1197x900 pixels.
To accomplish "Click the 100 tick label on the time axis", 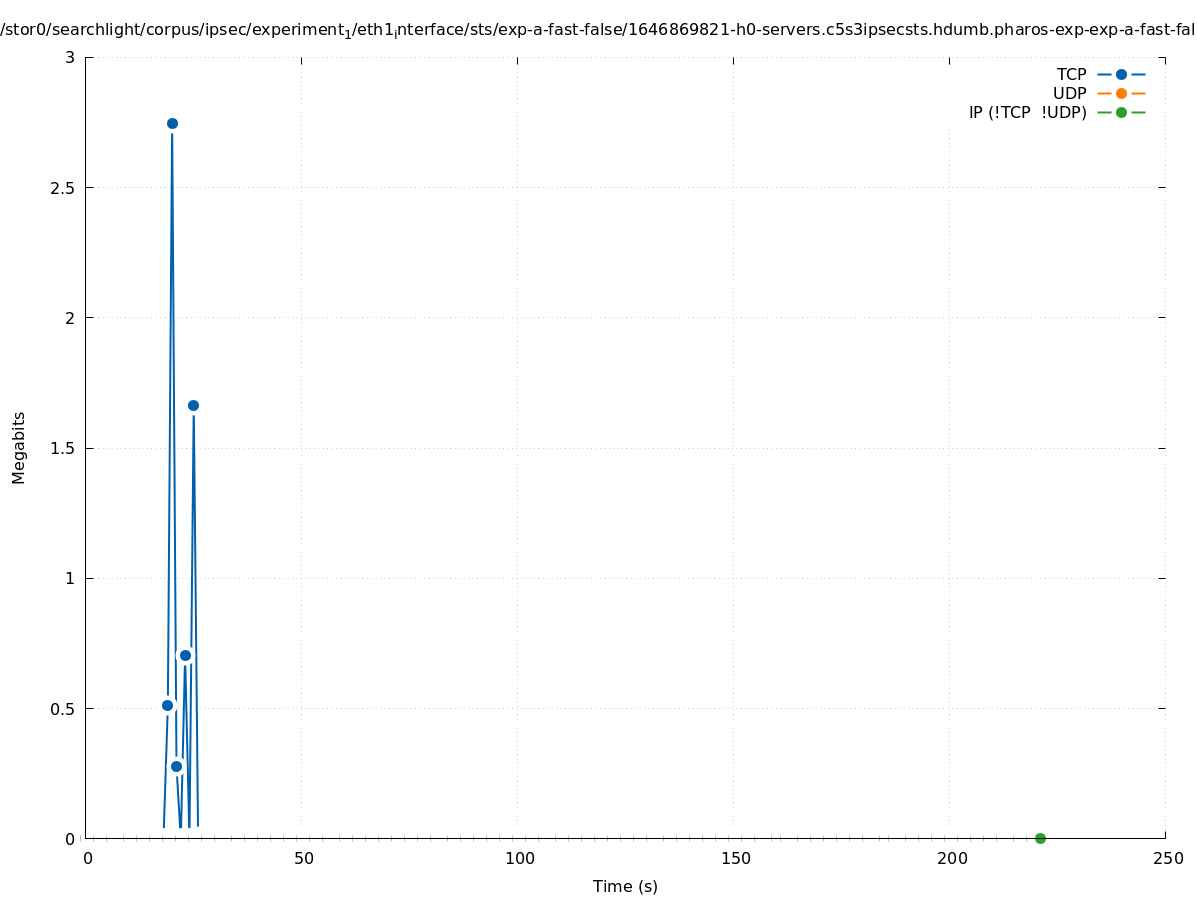I will pos(519,859).
